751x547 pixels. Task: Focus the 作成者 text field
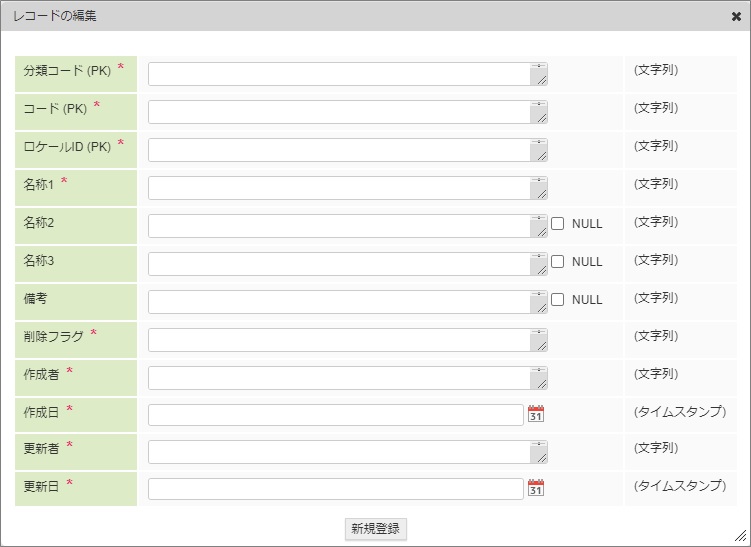point(338,378)
